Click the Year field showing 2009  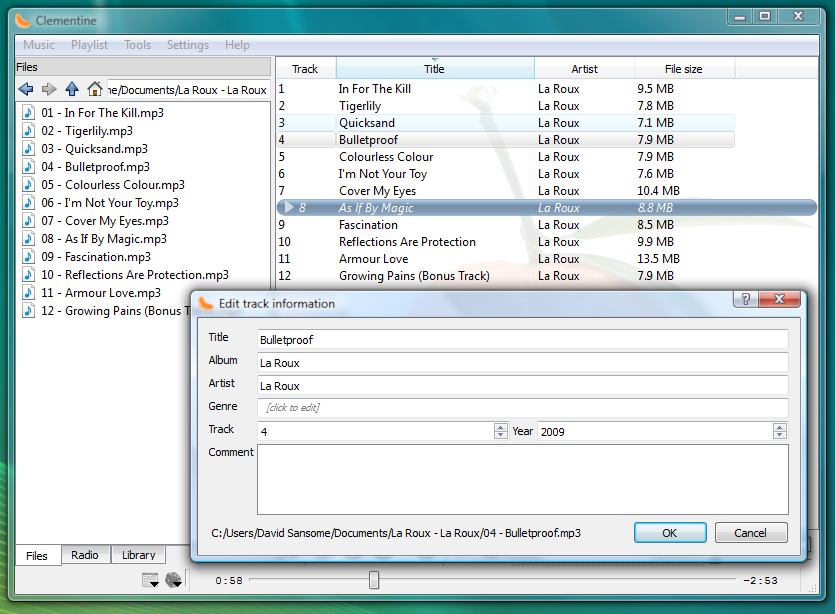656,431
